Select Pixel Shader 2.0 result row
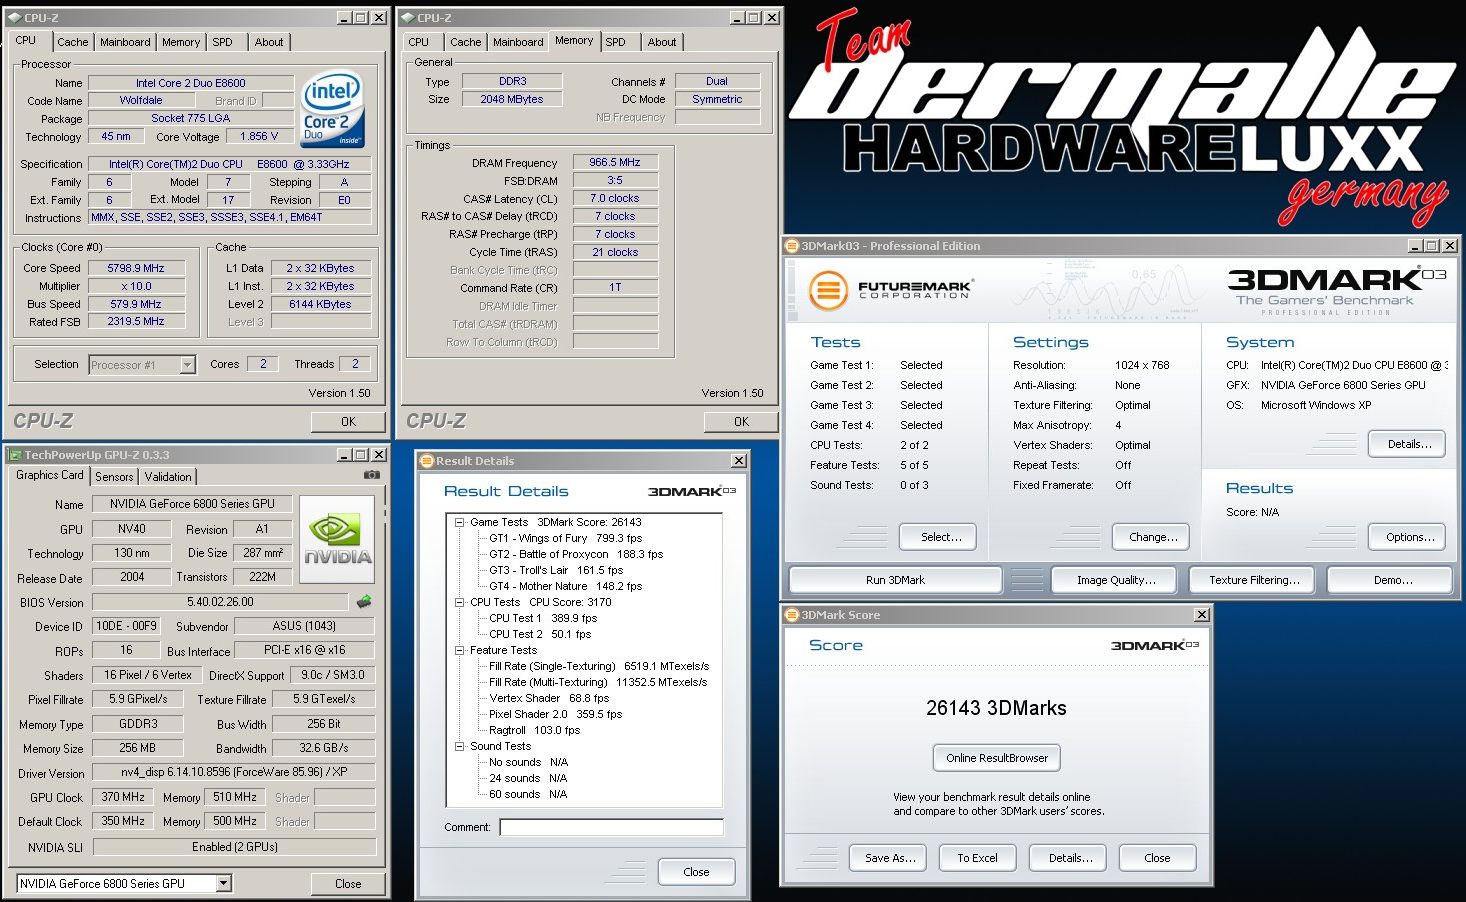The height and width of the screenshot is (902, 1466). coord(555,714)
